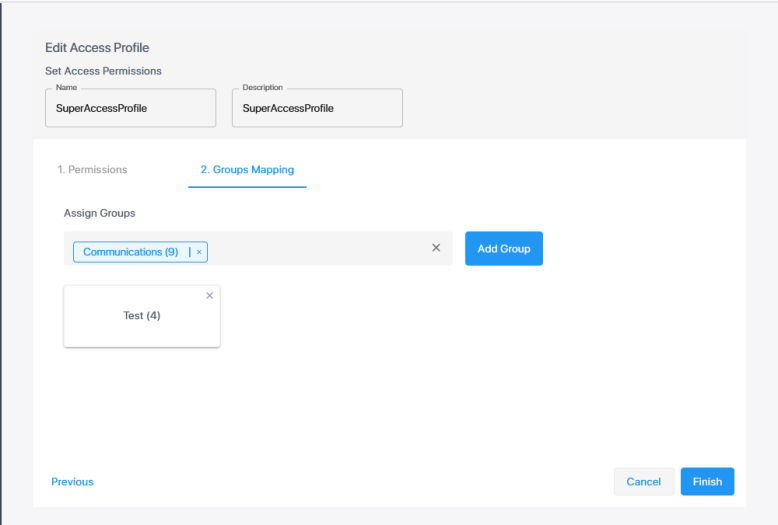Select the Communications (9) chip label

pos(130,252)
